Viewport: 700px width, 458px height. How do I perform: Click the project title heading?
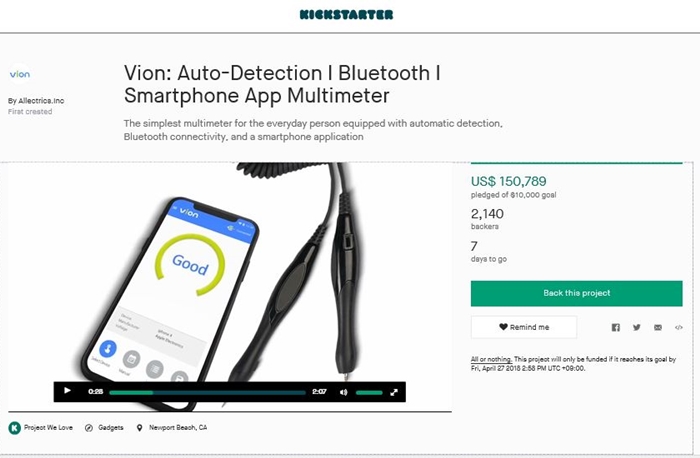click(x=282, y=84)
